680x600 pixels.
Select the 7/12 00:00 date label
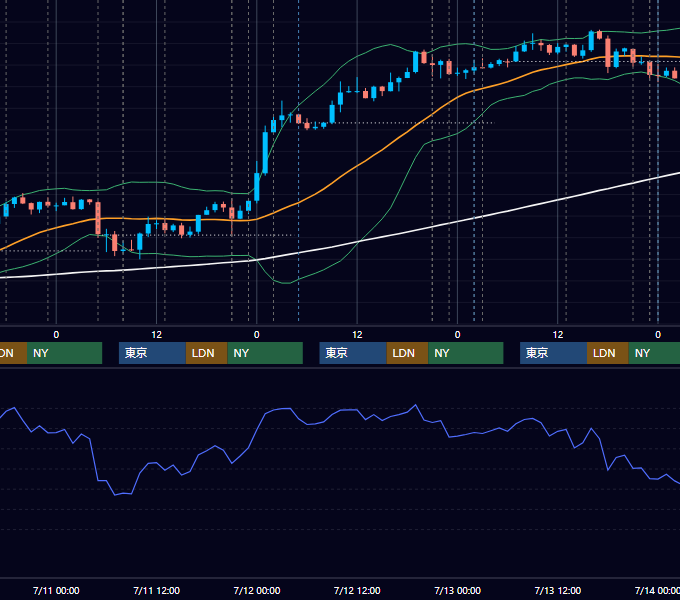[257, 590]
